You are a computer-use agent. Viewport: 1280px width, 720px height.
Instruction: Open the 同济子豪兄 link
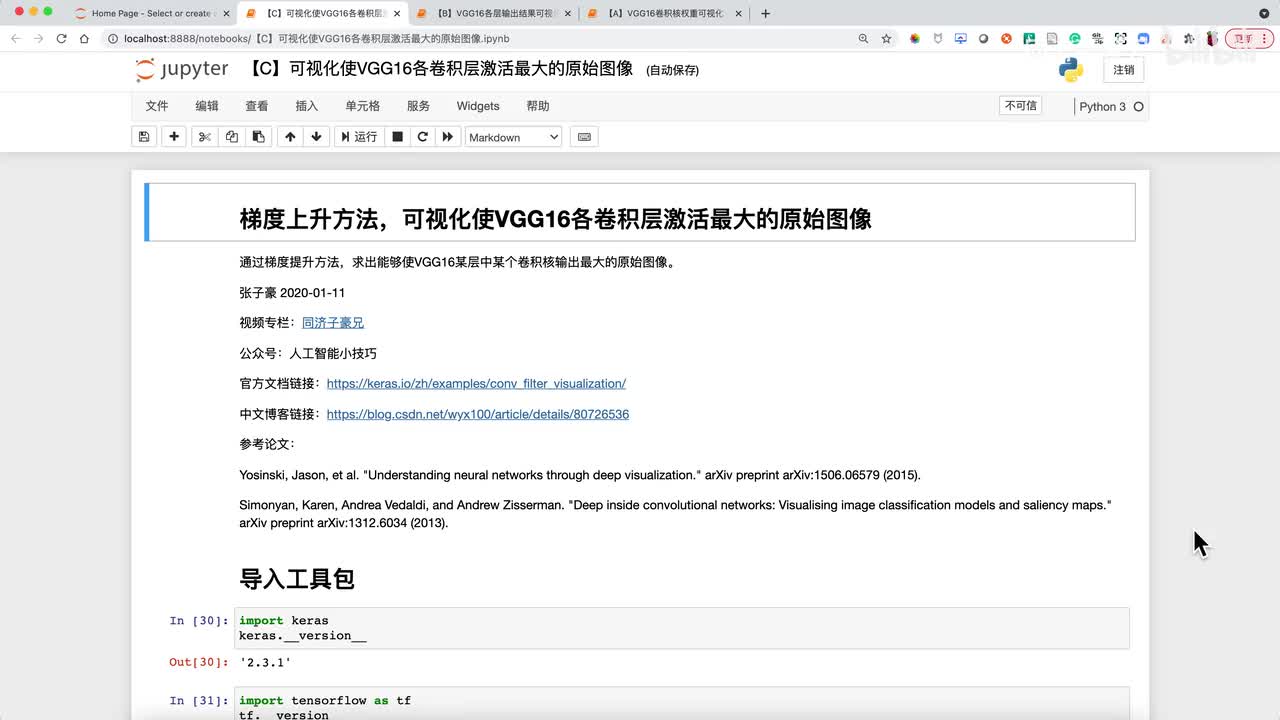(333, 323)
